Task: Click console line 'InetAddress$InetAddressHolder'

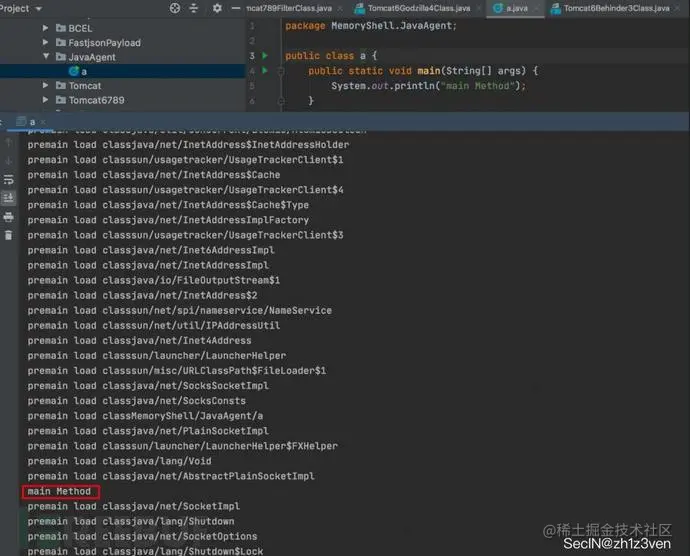Action: click(x=188, y=145)
